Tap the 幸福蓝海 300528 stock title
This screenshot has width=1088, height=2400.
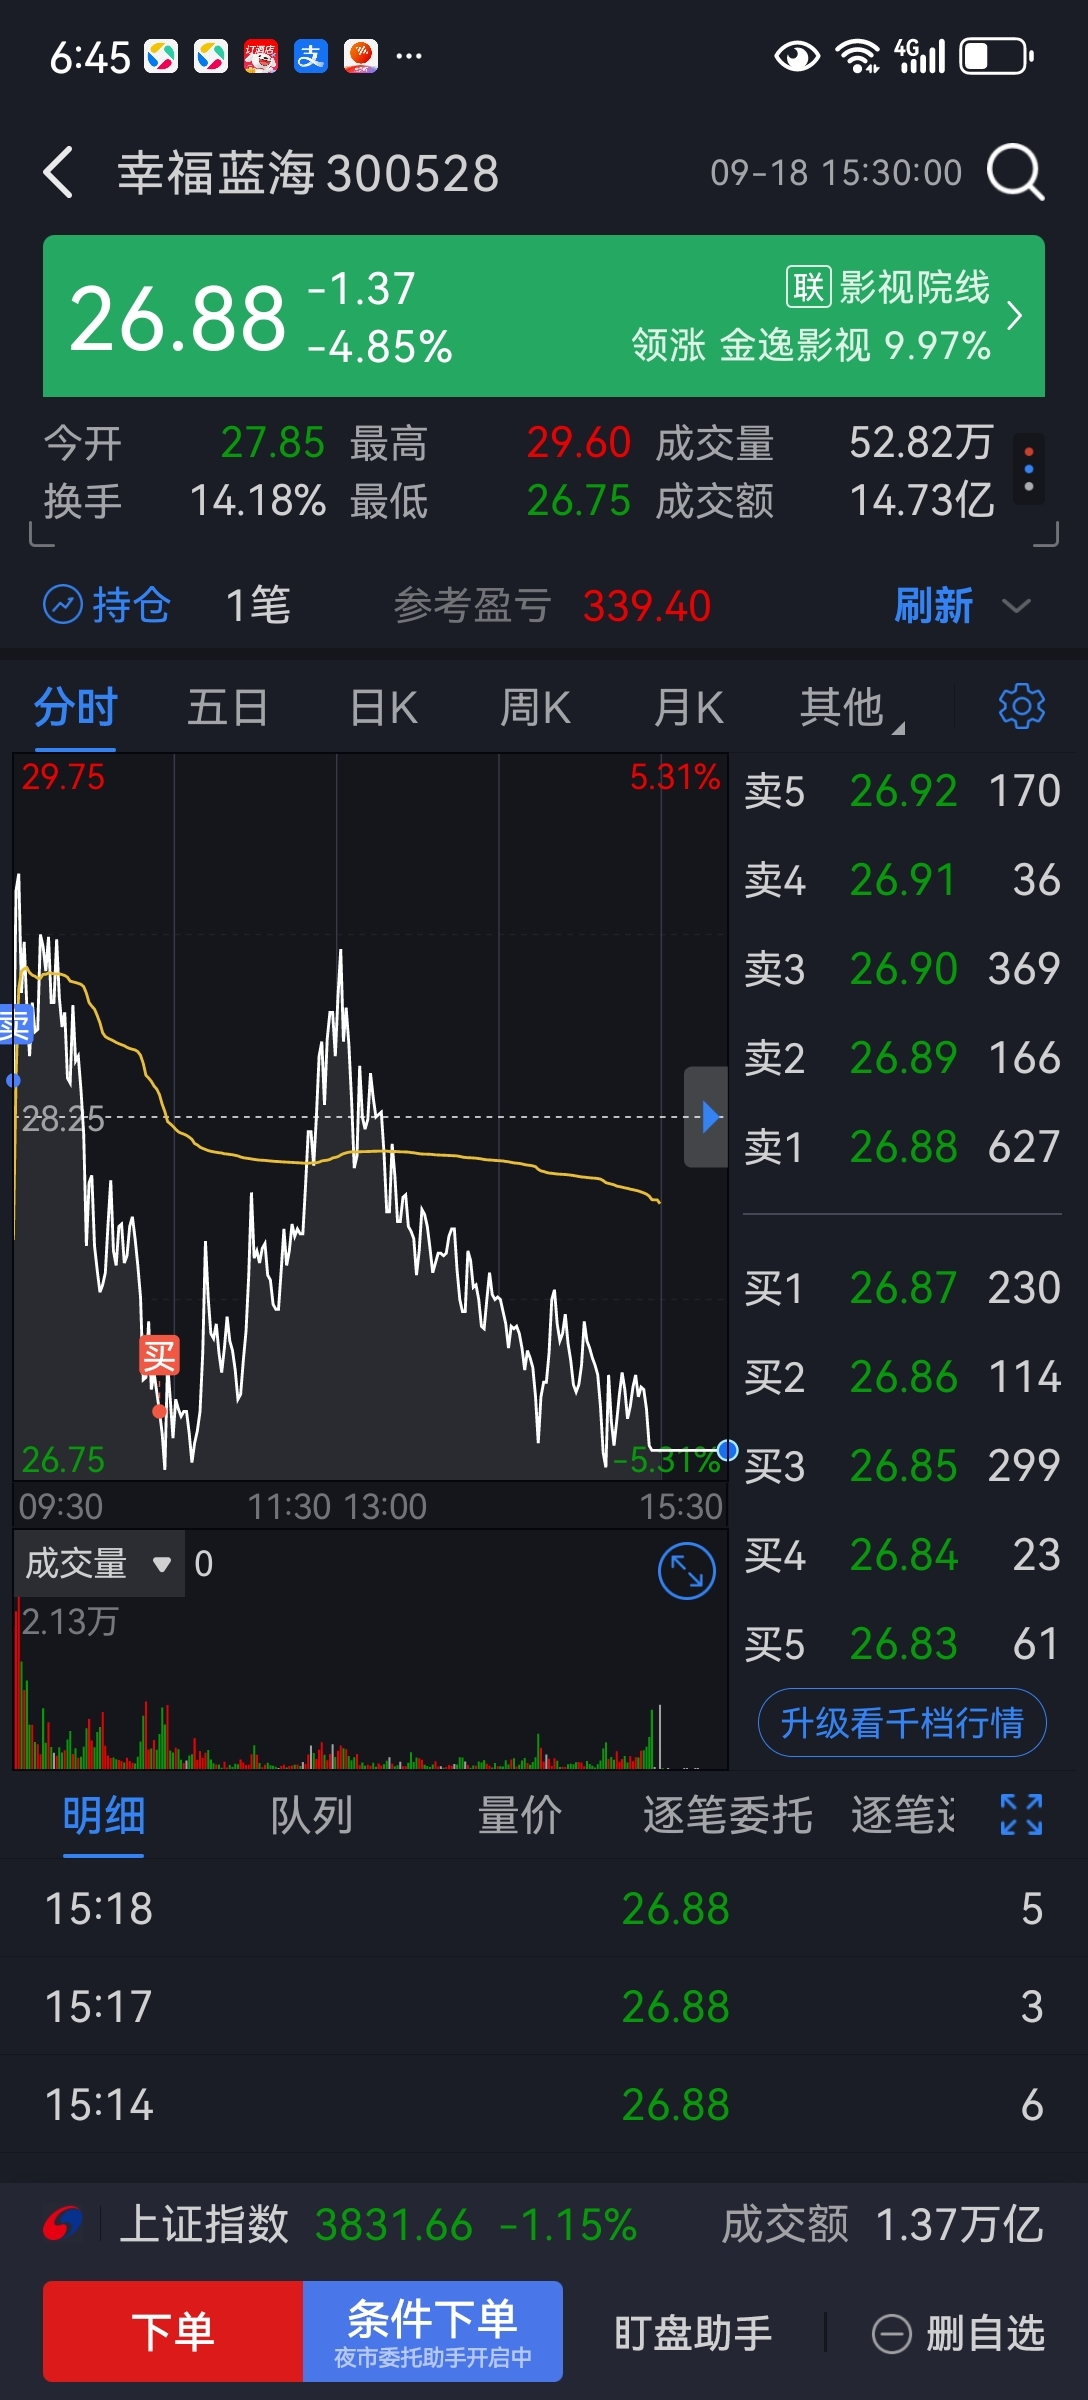click(x=308, y=173)
